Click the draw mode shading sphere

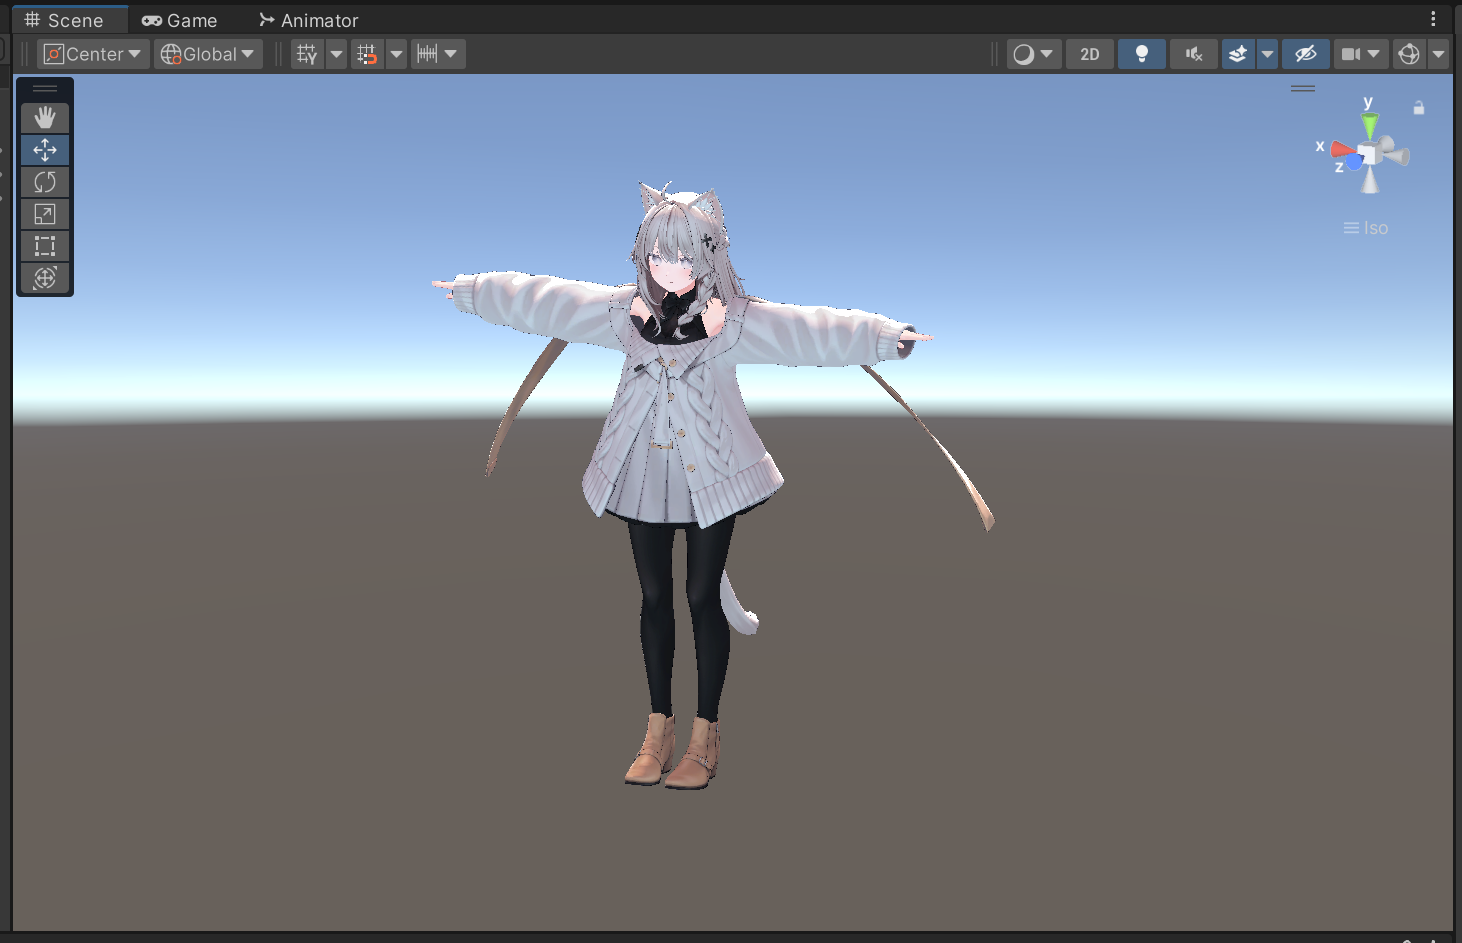pyautogui.click(x=1023, y=54)
